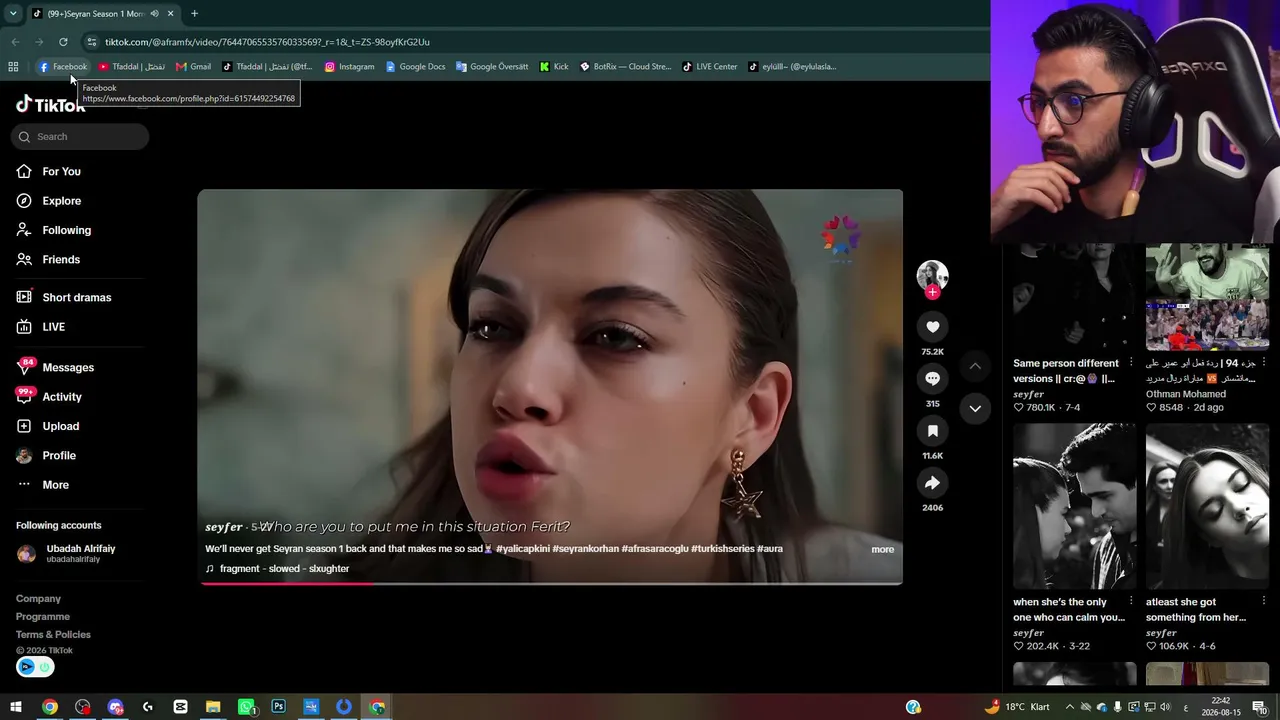This screenshot has height=720, width=1280.
Task: Expand the Company footer section
Action: tap(38, 599)
